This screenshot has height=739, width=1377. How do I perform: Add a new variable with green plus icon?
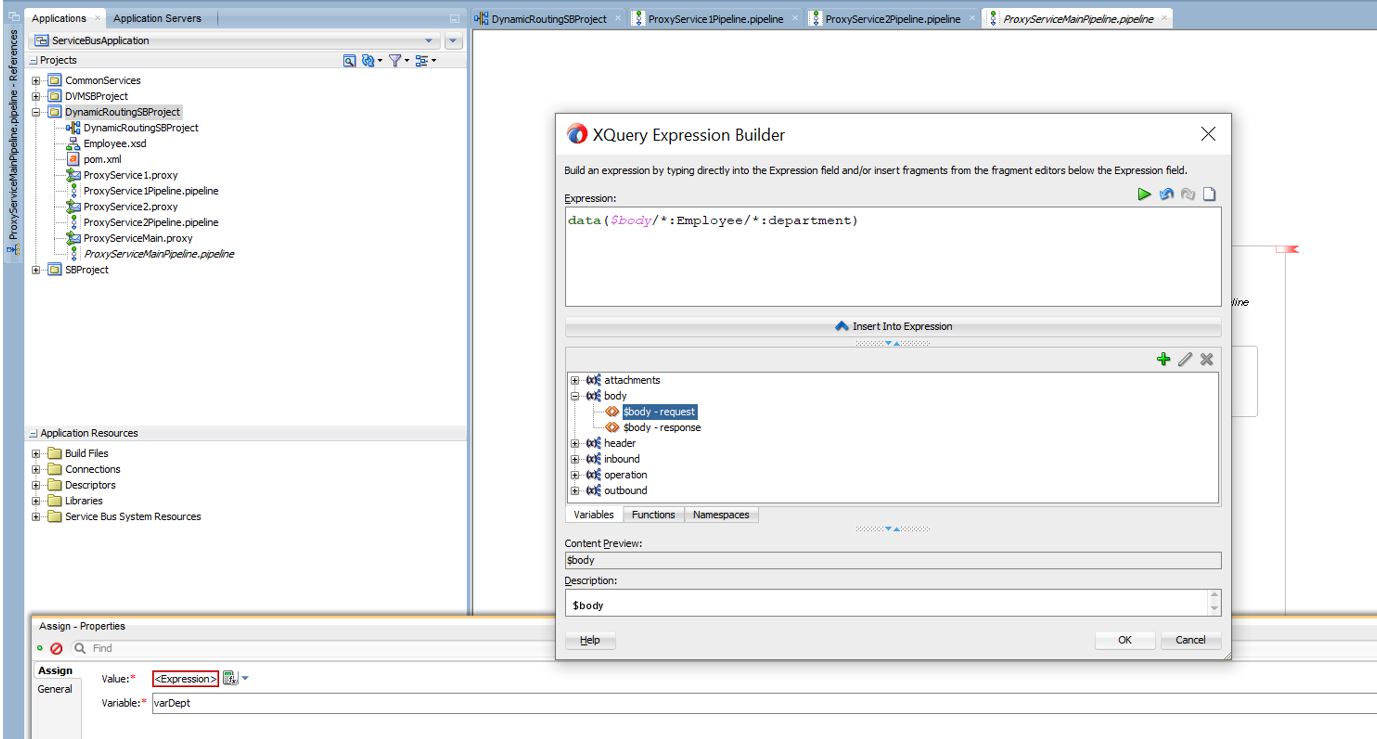point(1163,358)
